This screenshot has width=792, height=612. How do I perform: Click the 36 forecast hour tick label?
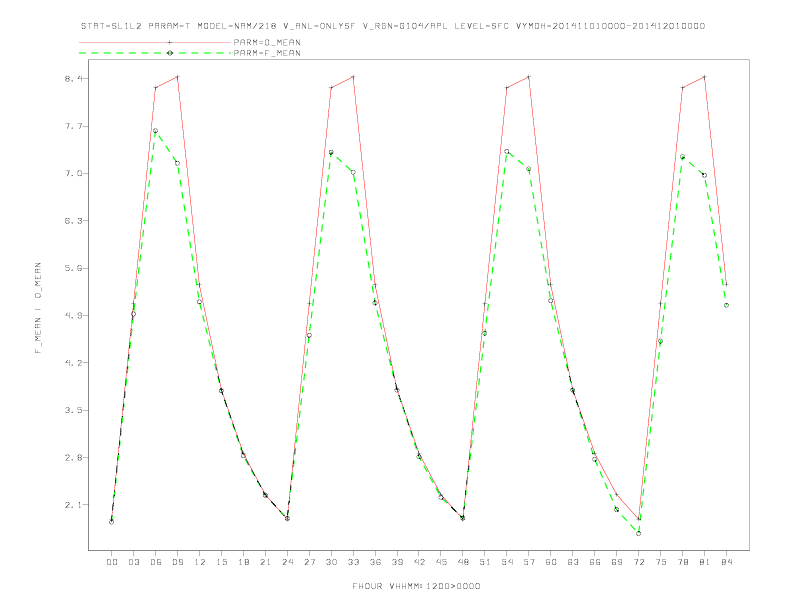click(375, 562)
